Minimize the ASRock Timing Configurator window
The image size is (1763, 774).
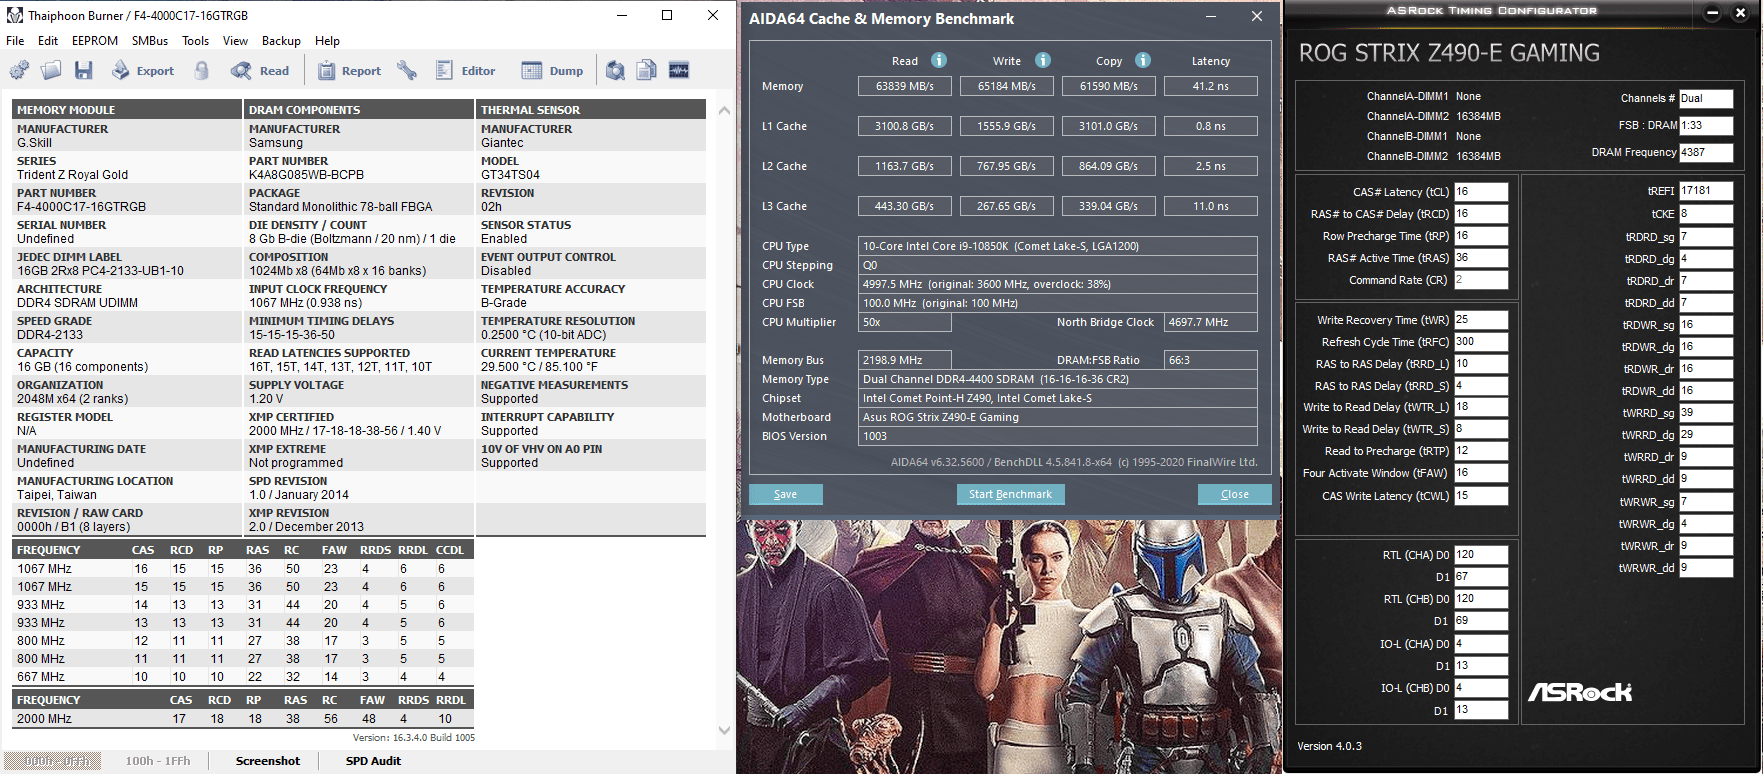tap(1712, 13)
